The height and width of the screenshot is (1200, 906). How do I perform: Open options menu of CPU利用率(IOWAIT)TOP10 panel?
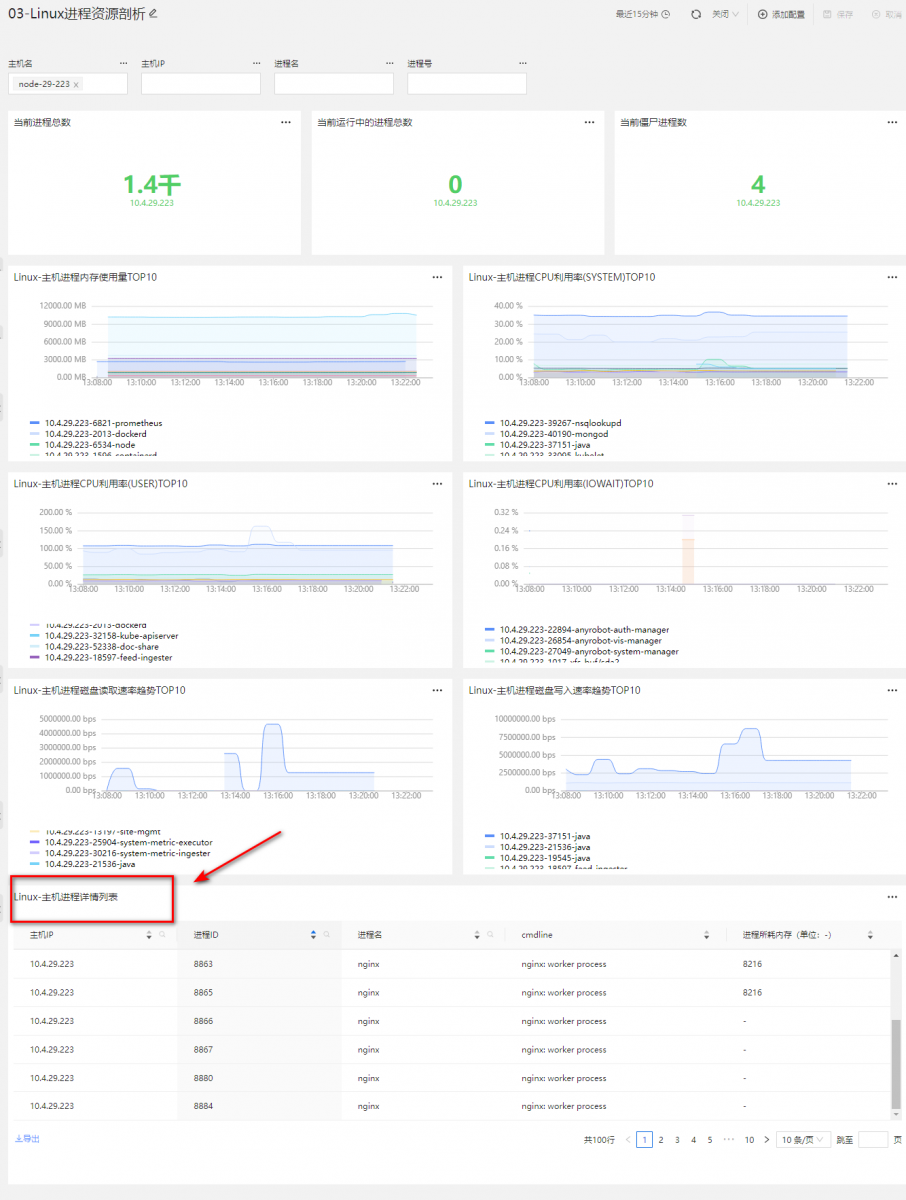click(x=892, y=484)
